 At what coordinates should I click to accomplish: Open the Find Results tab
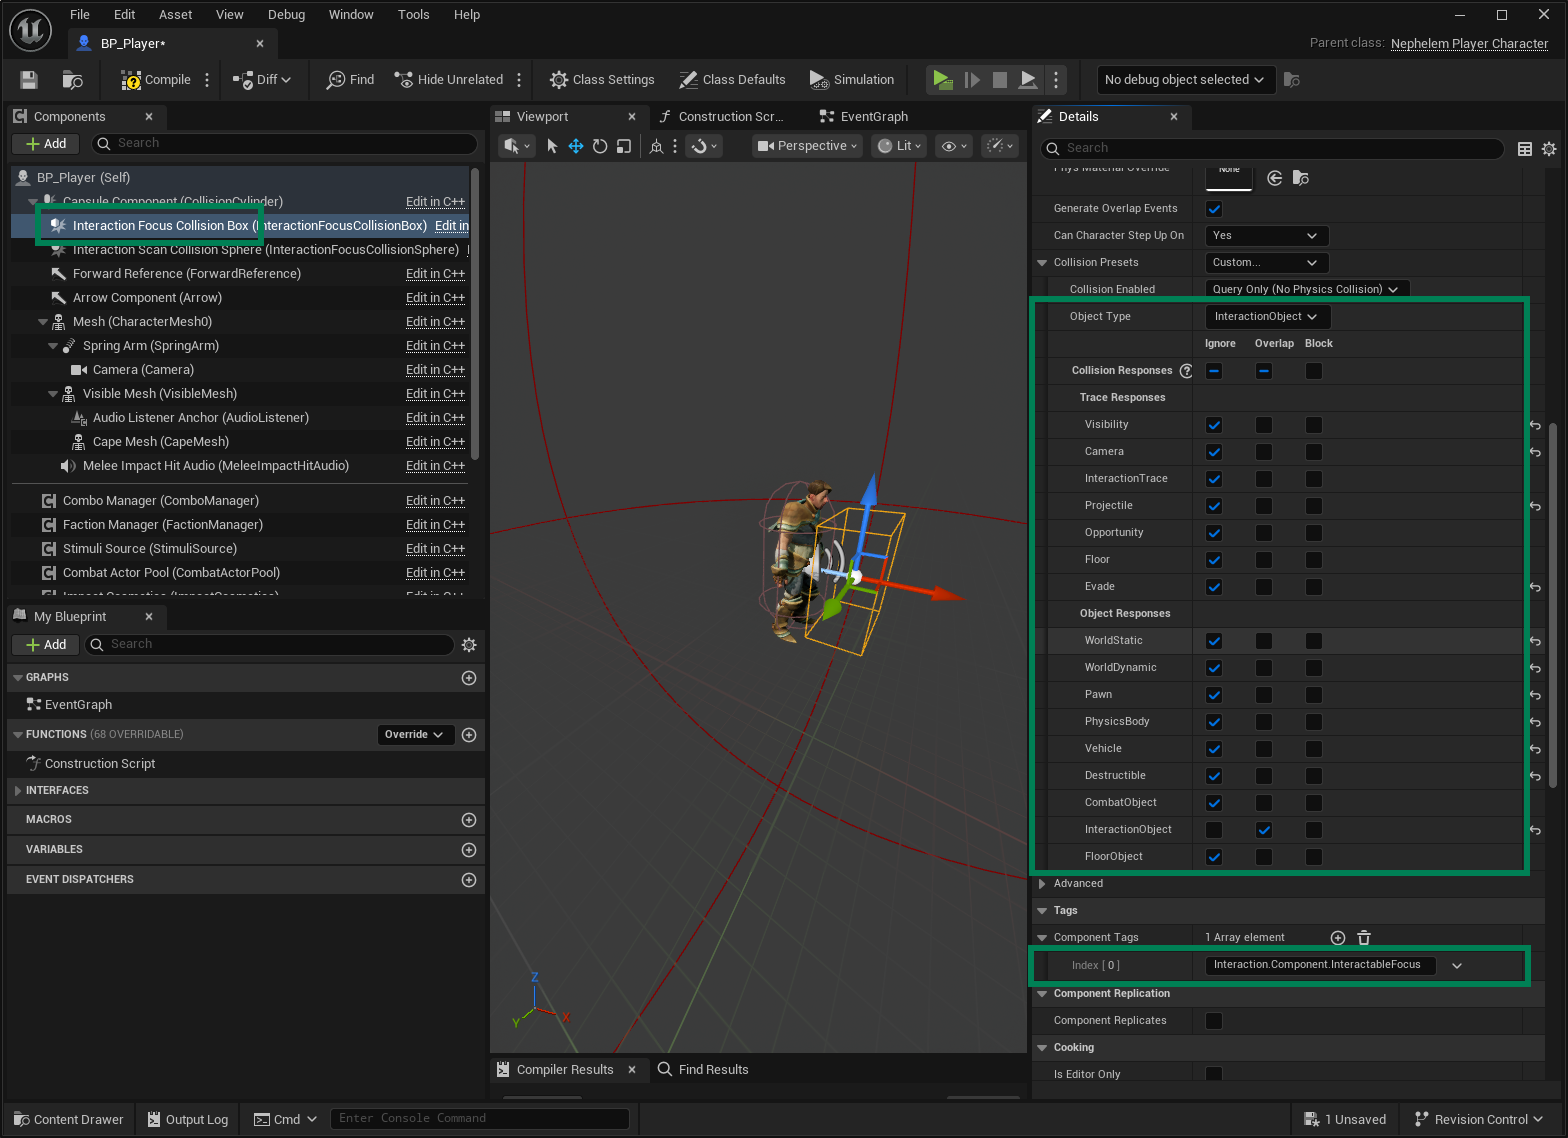[x=703, y=1070]
